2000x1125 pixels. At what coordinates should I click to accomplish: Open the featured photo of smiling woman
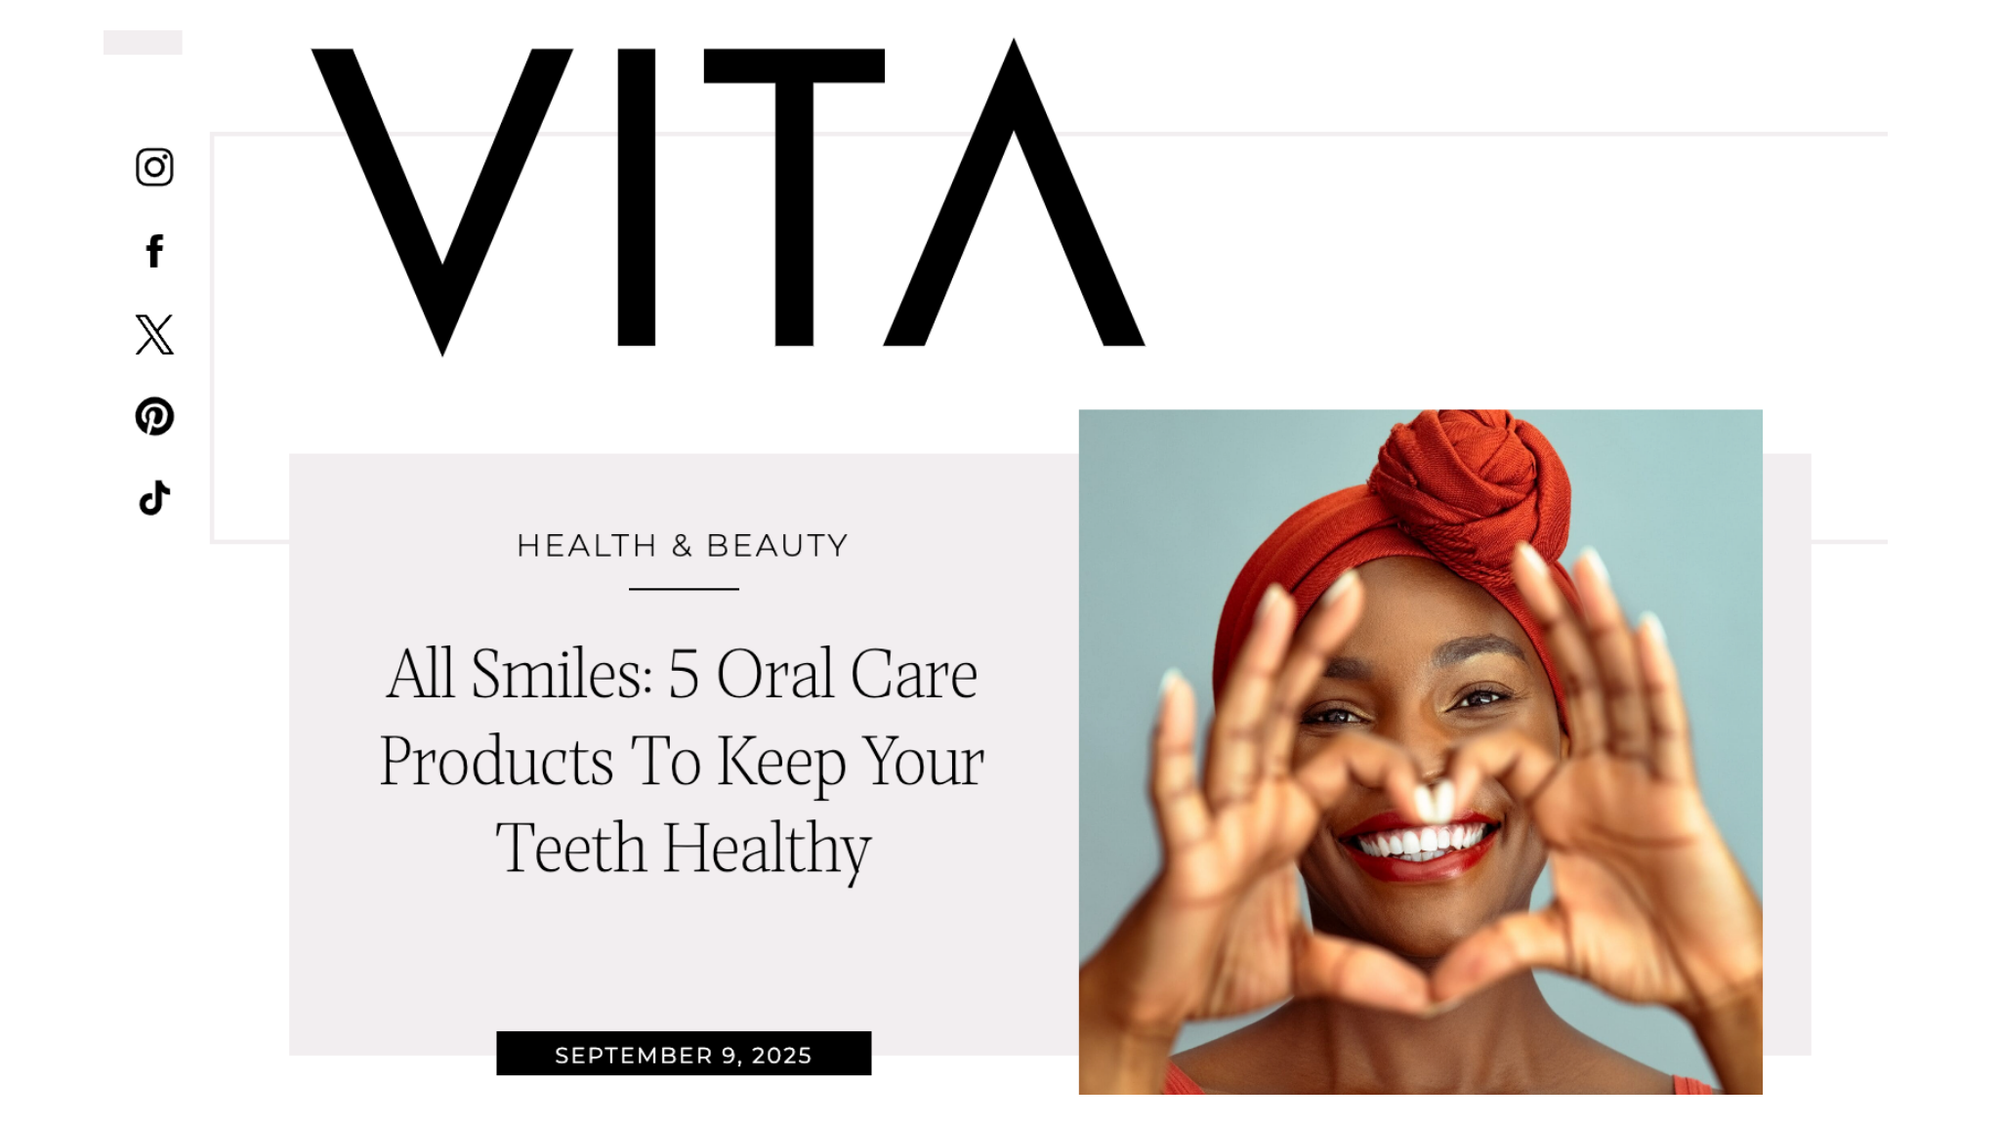[x=1420, y=752]
